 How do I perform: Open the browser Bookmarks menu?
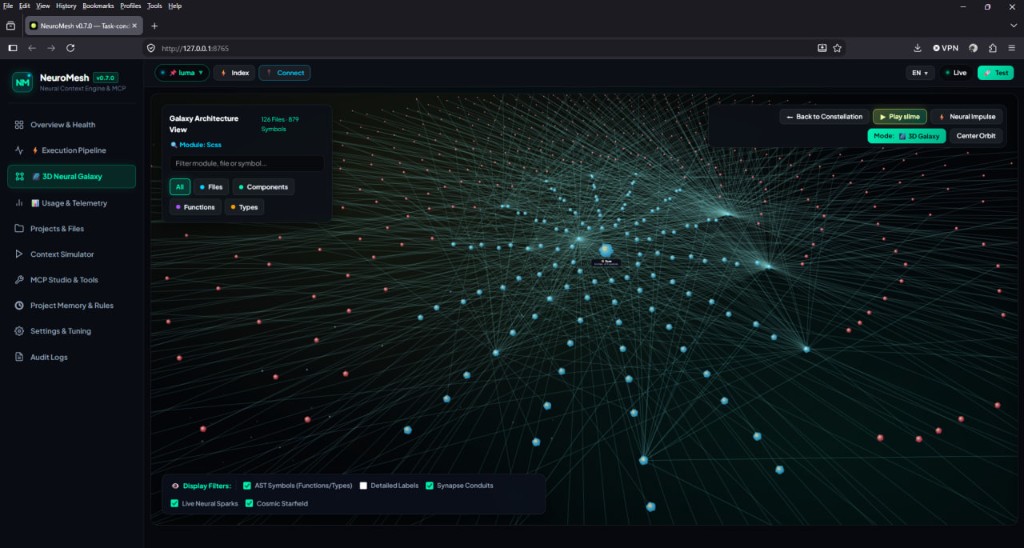point(98,6)
